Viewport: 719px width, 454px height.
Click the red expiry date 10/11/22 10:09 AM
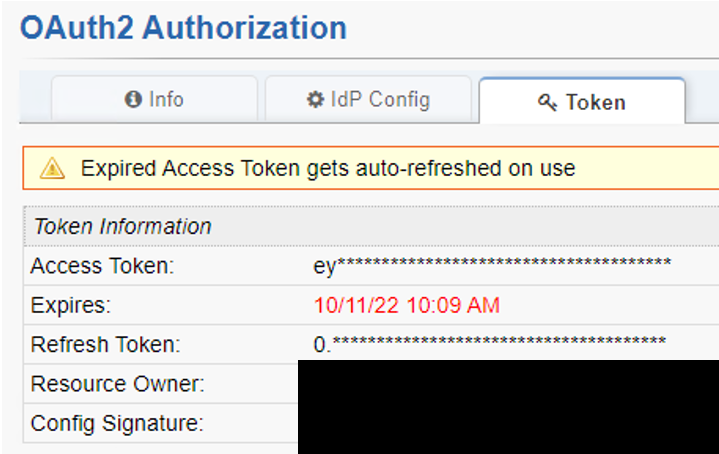(406, 305)
